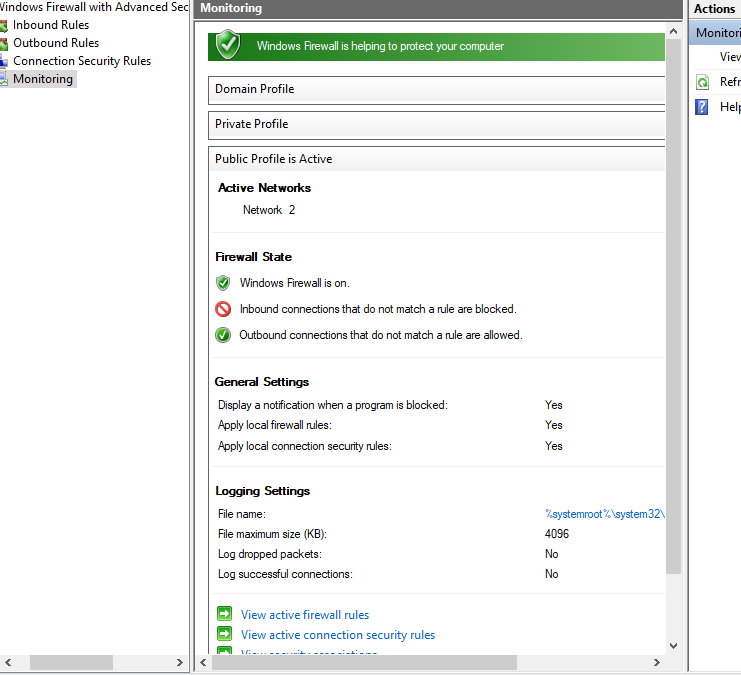Select the Monitoring tree node

[x=43, y=78]
